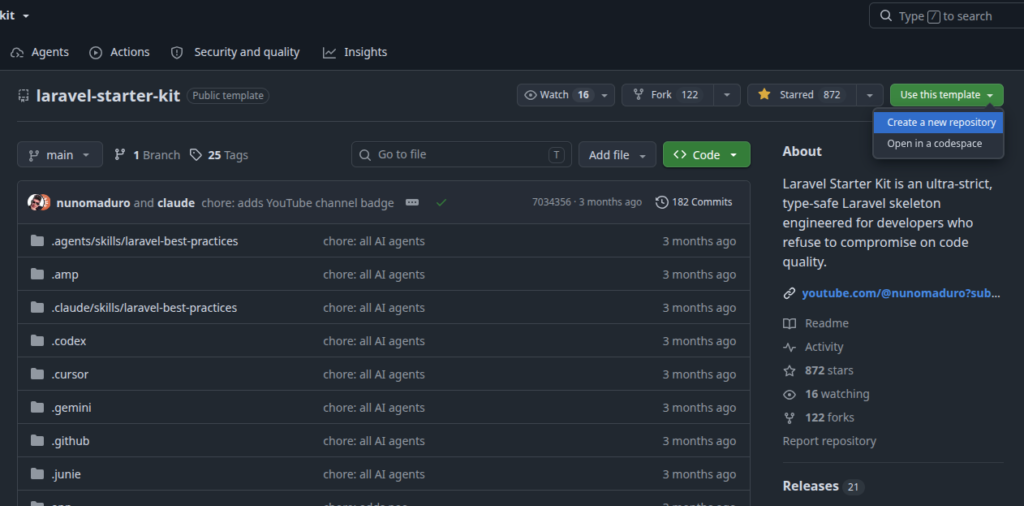Image resolution: width=1024 pixels, height=506 pixels.
Task: Open commit message in the .amp row
Action: pyautogui.click(x=374, y=274)
